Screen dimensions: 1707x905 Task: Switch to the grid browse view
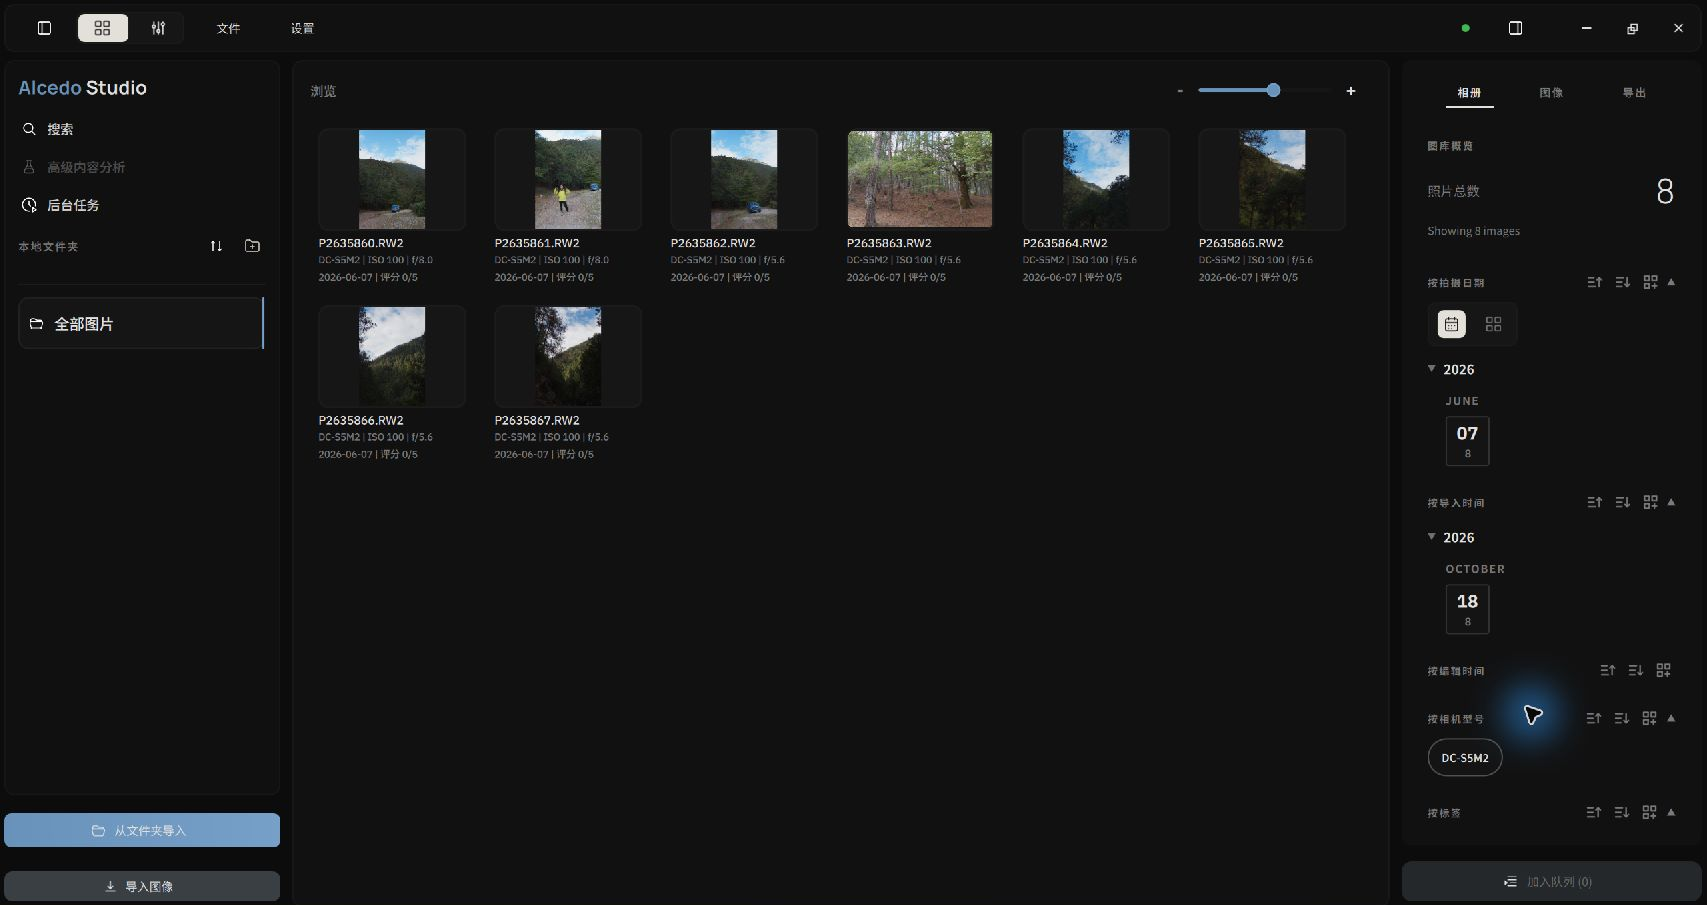(x=102, y=28)
